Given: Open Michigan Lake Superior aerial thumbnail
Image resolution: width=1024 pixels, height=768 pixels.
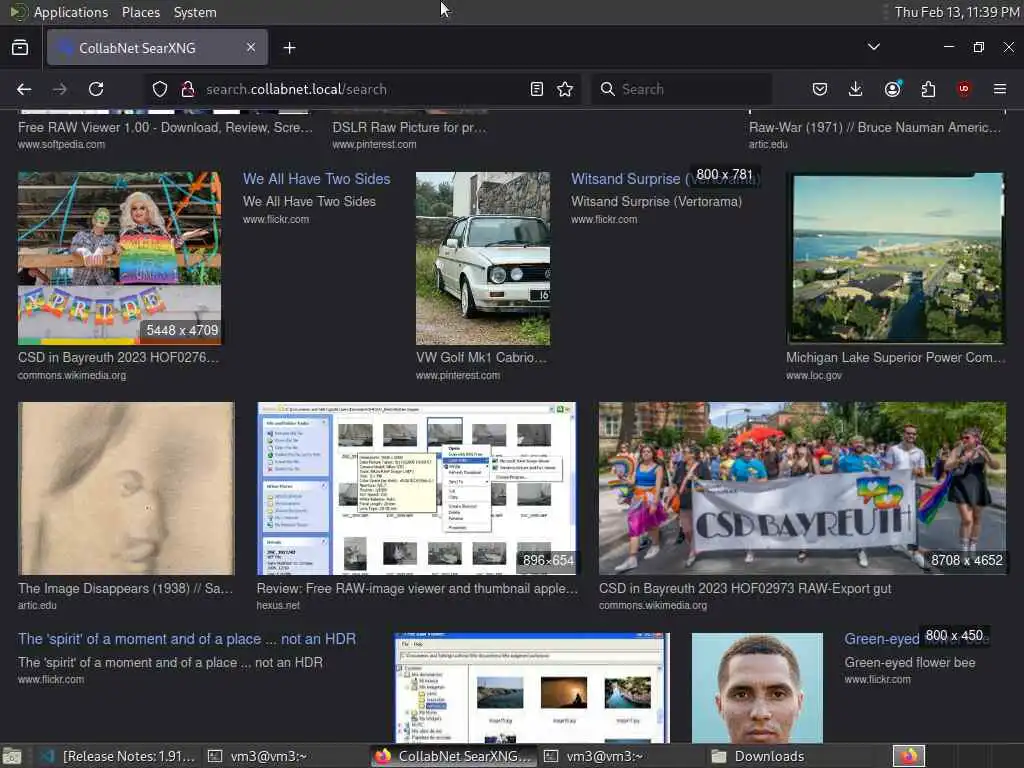Looking at the screenshot, I should tap(896, 258).
